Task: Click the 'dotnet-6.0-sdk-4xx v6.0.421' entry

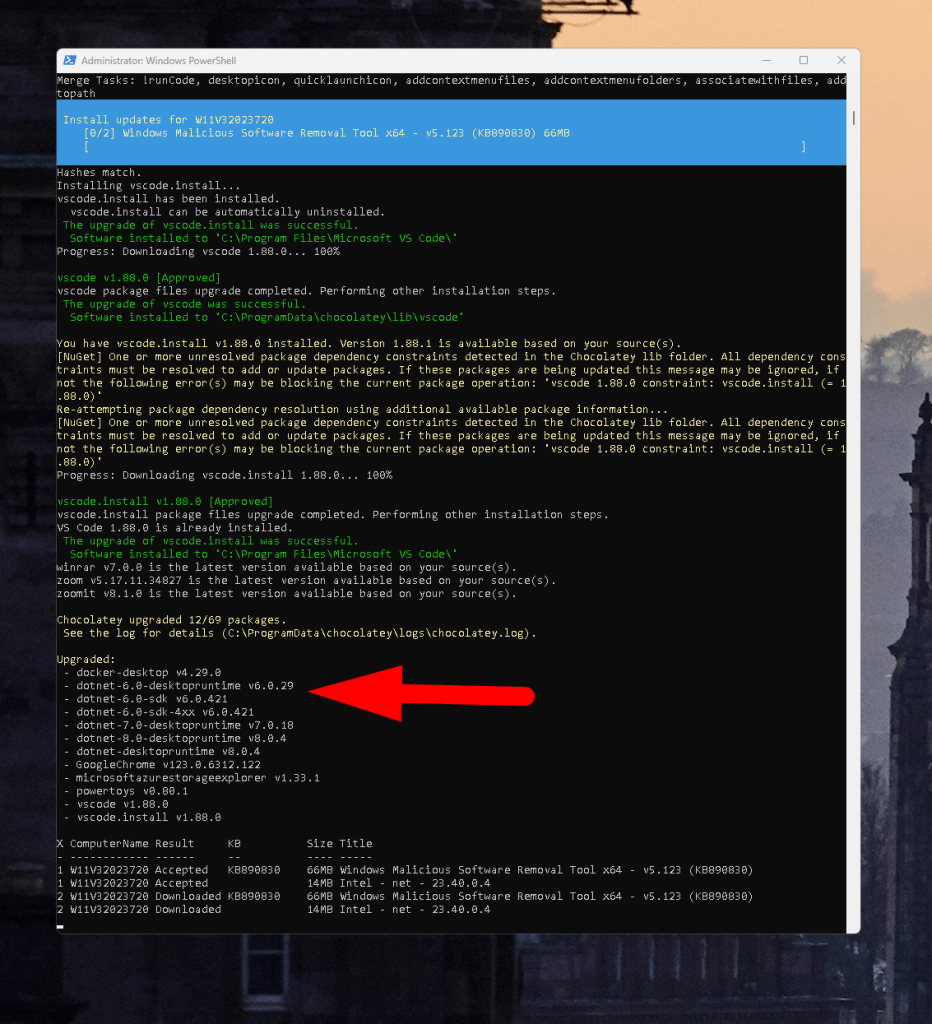Action: 165,712
